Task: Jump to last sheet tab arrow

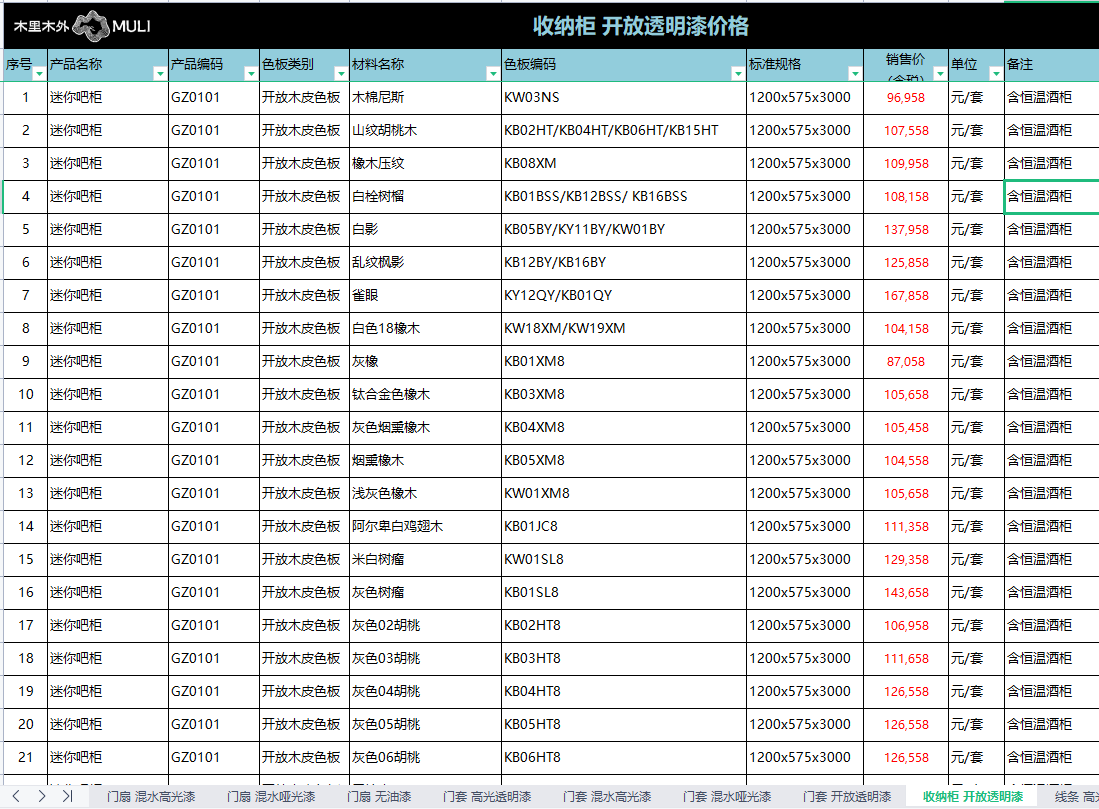Action: point(66,796)
